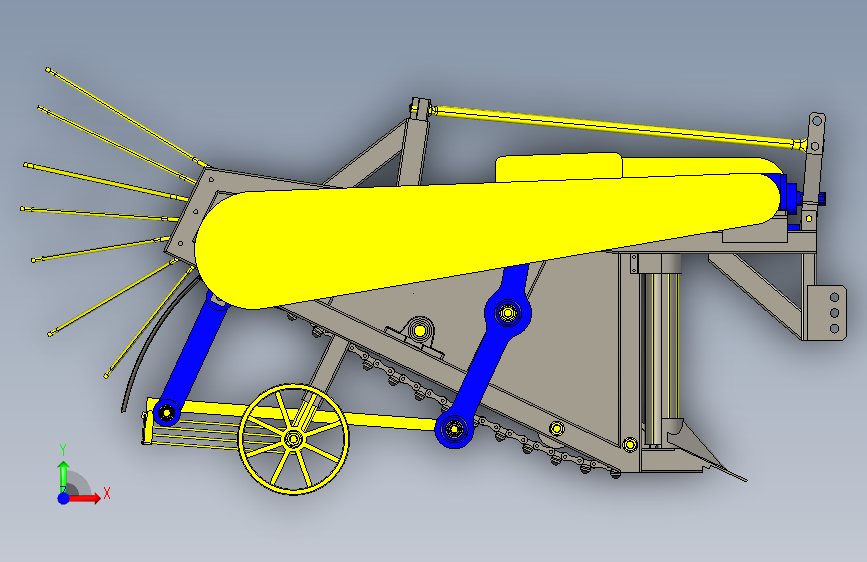Click the red X axis arrow of triad

click(x=84, y=498)
